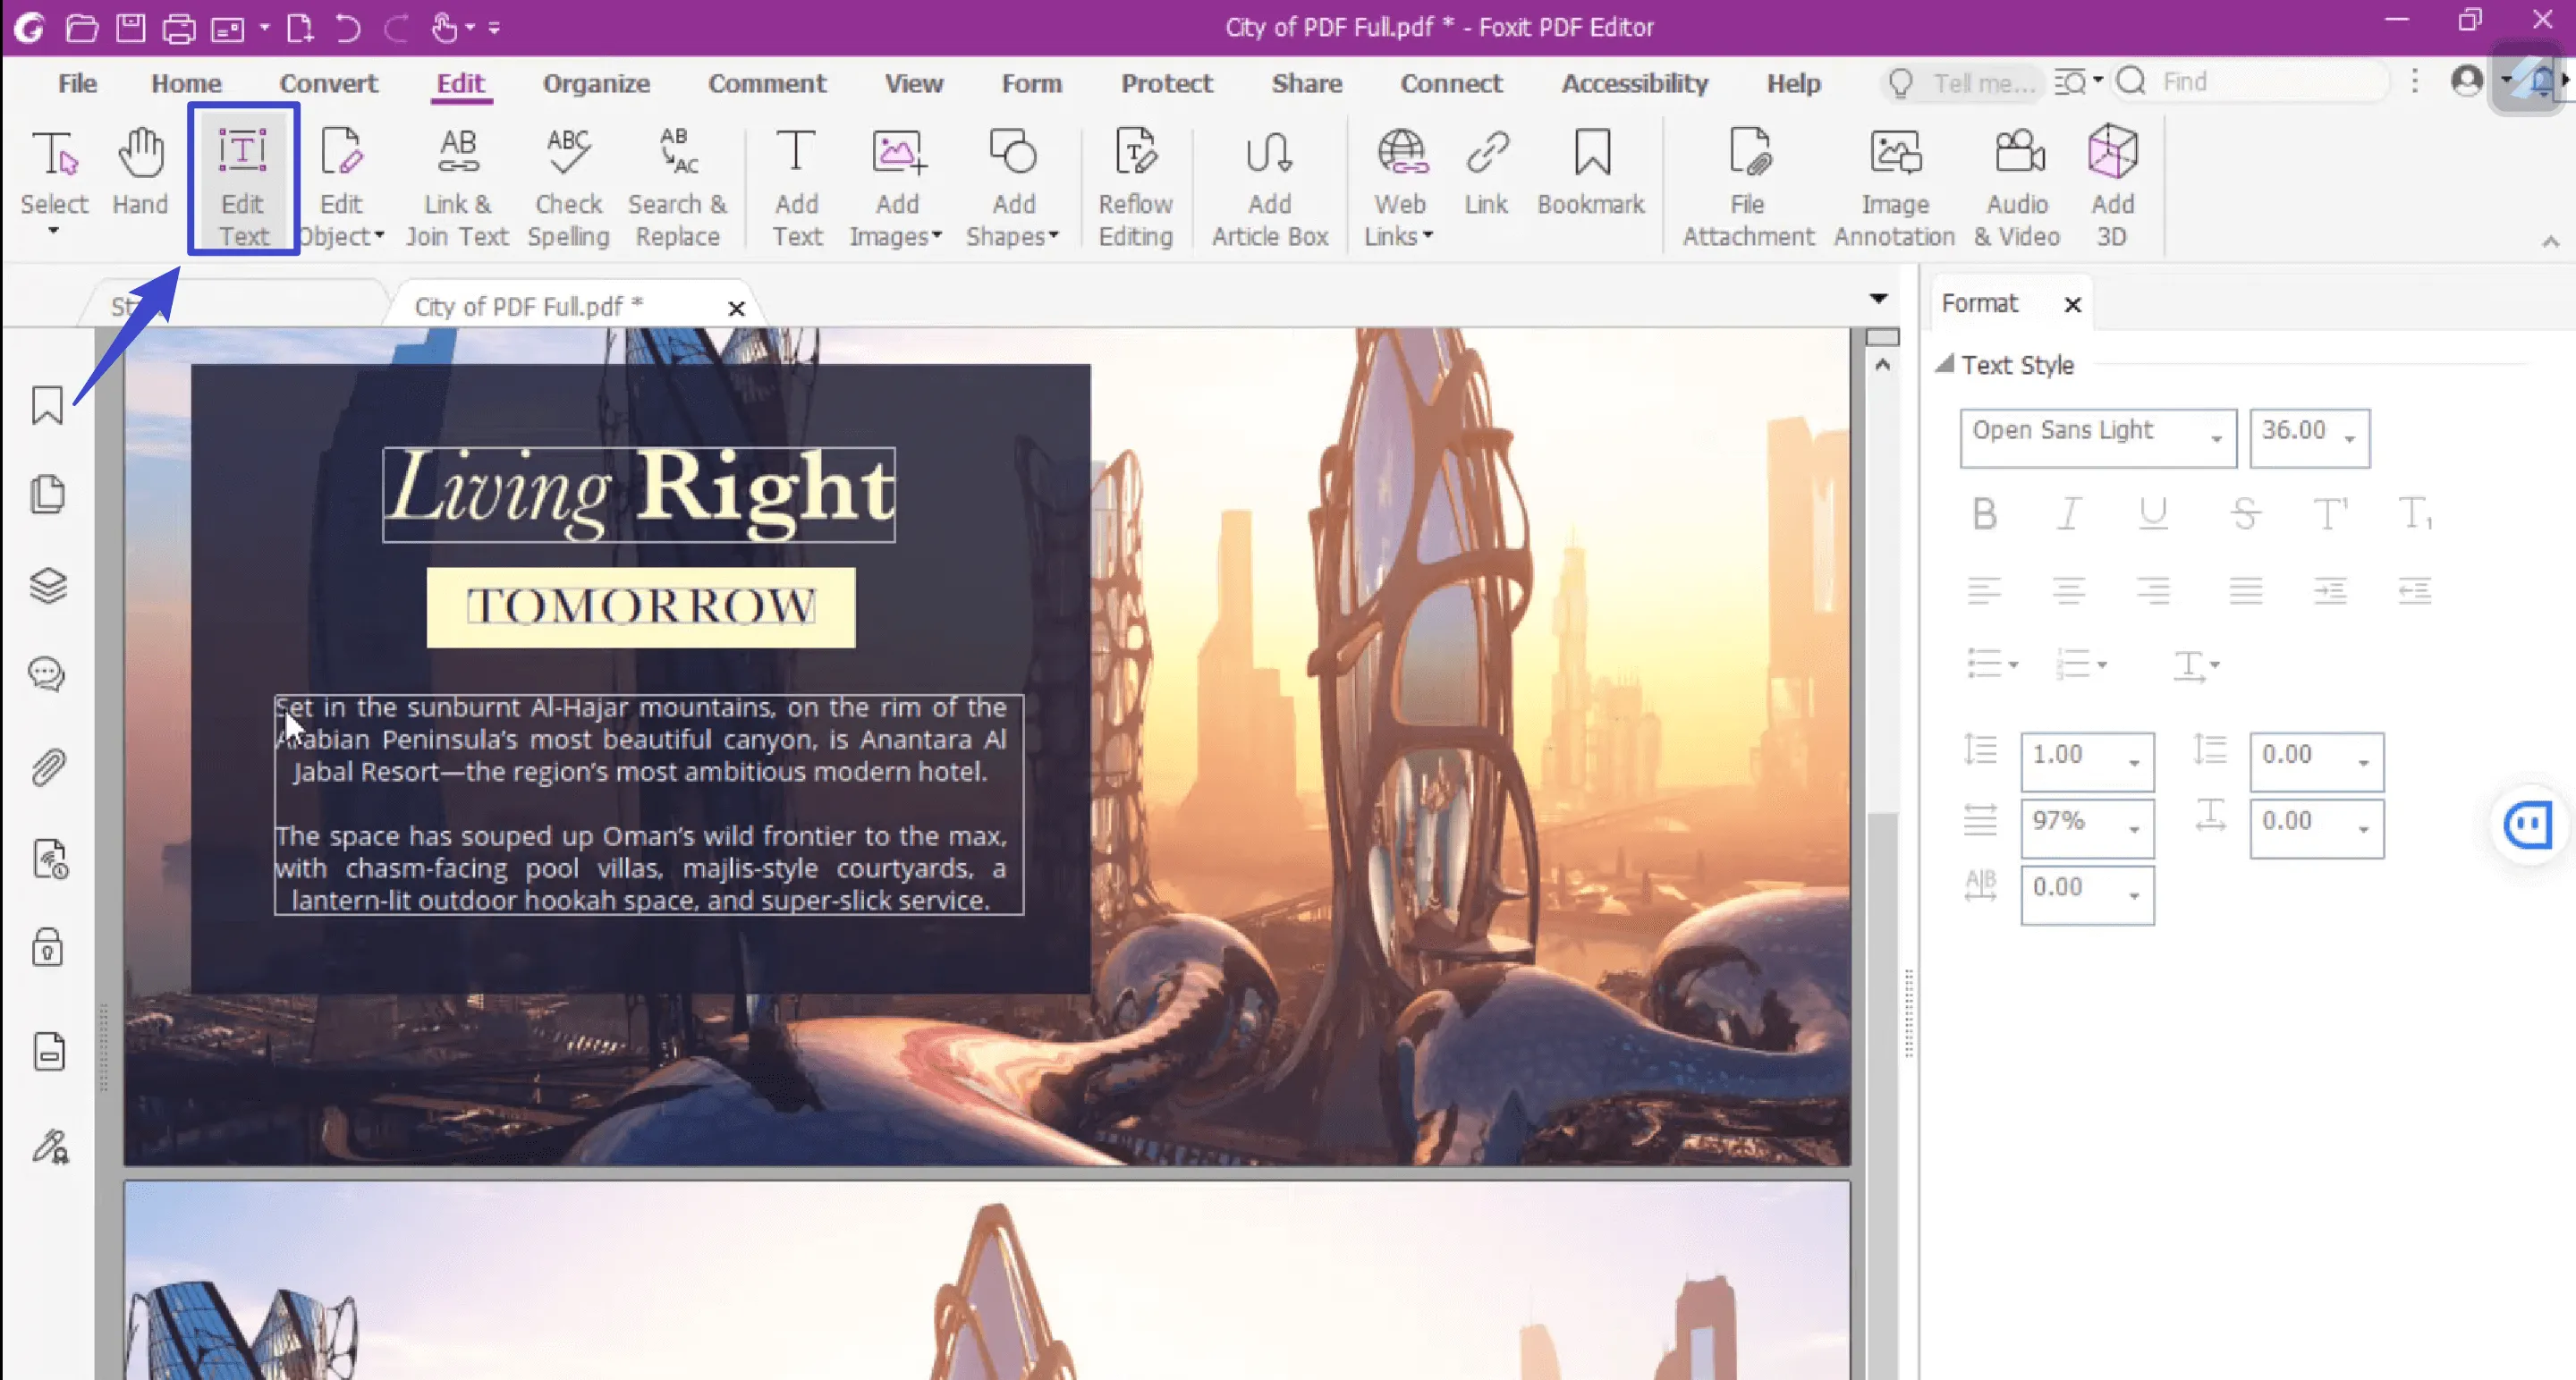Switch to the Organize ribbon tab
The image size is (2576, 1380).
coord(595,83)
